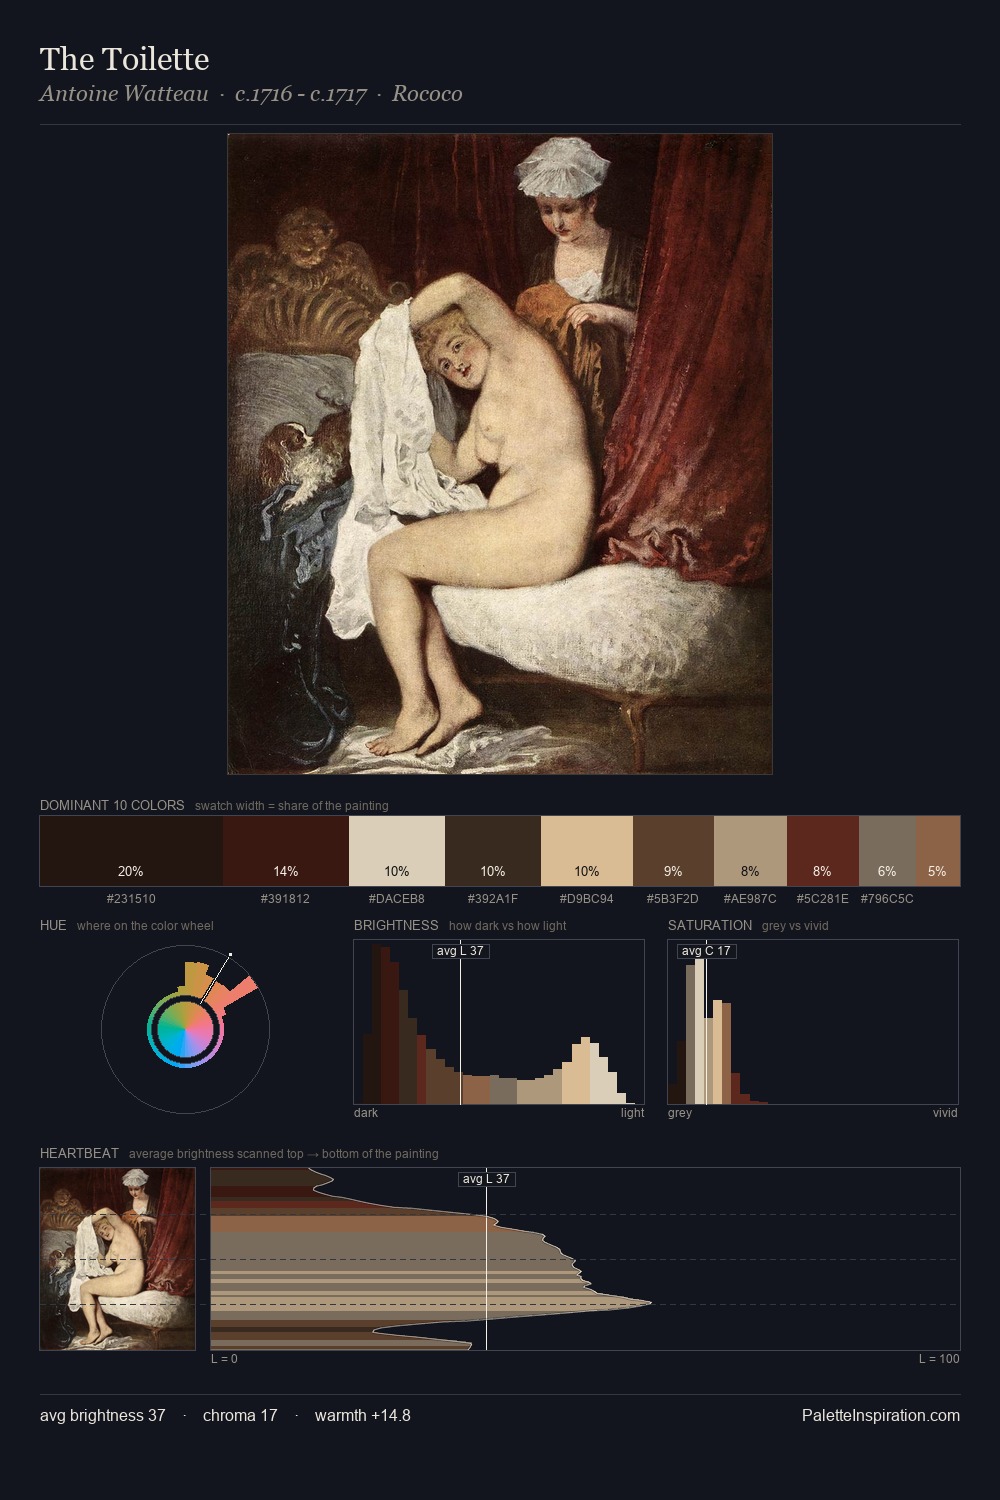Click the 'grey' saturation axis label

pyautogui.click(x=680, y=1113)
